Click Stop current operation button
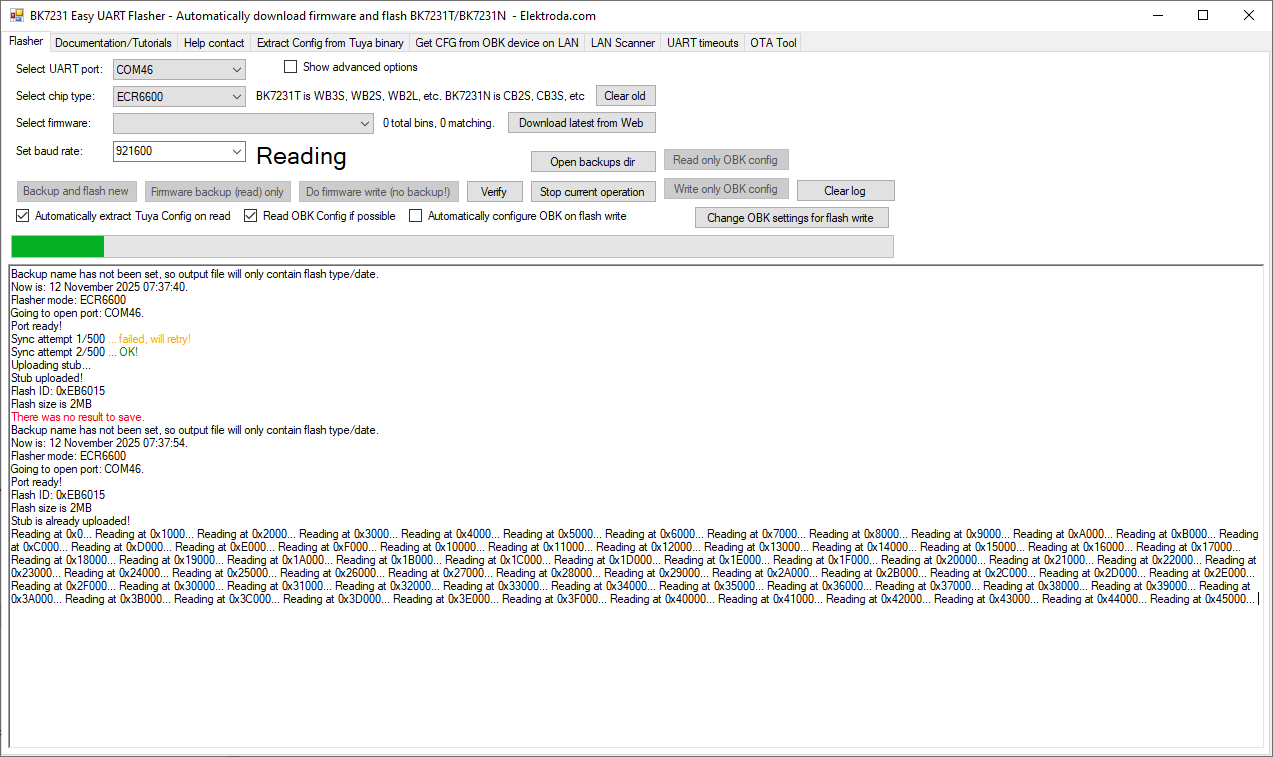Image resolution: width=1273 pixels, height=757 pixels. (593, 192)
